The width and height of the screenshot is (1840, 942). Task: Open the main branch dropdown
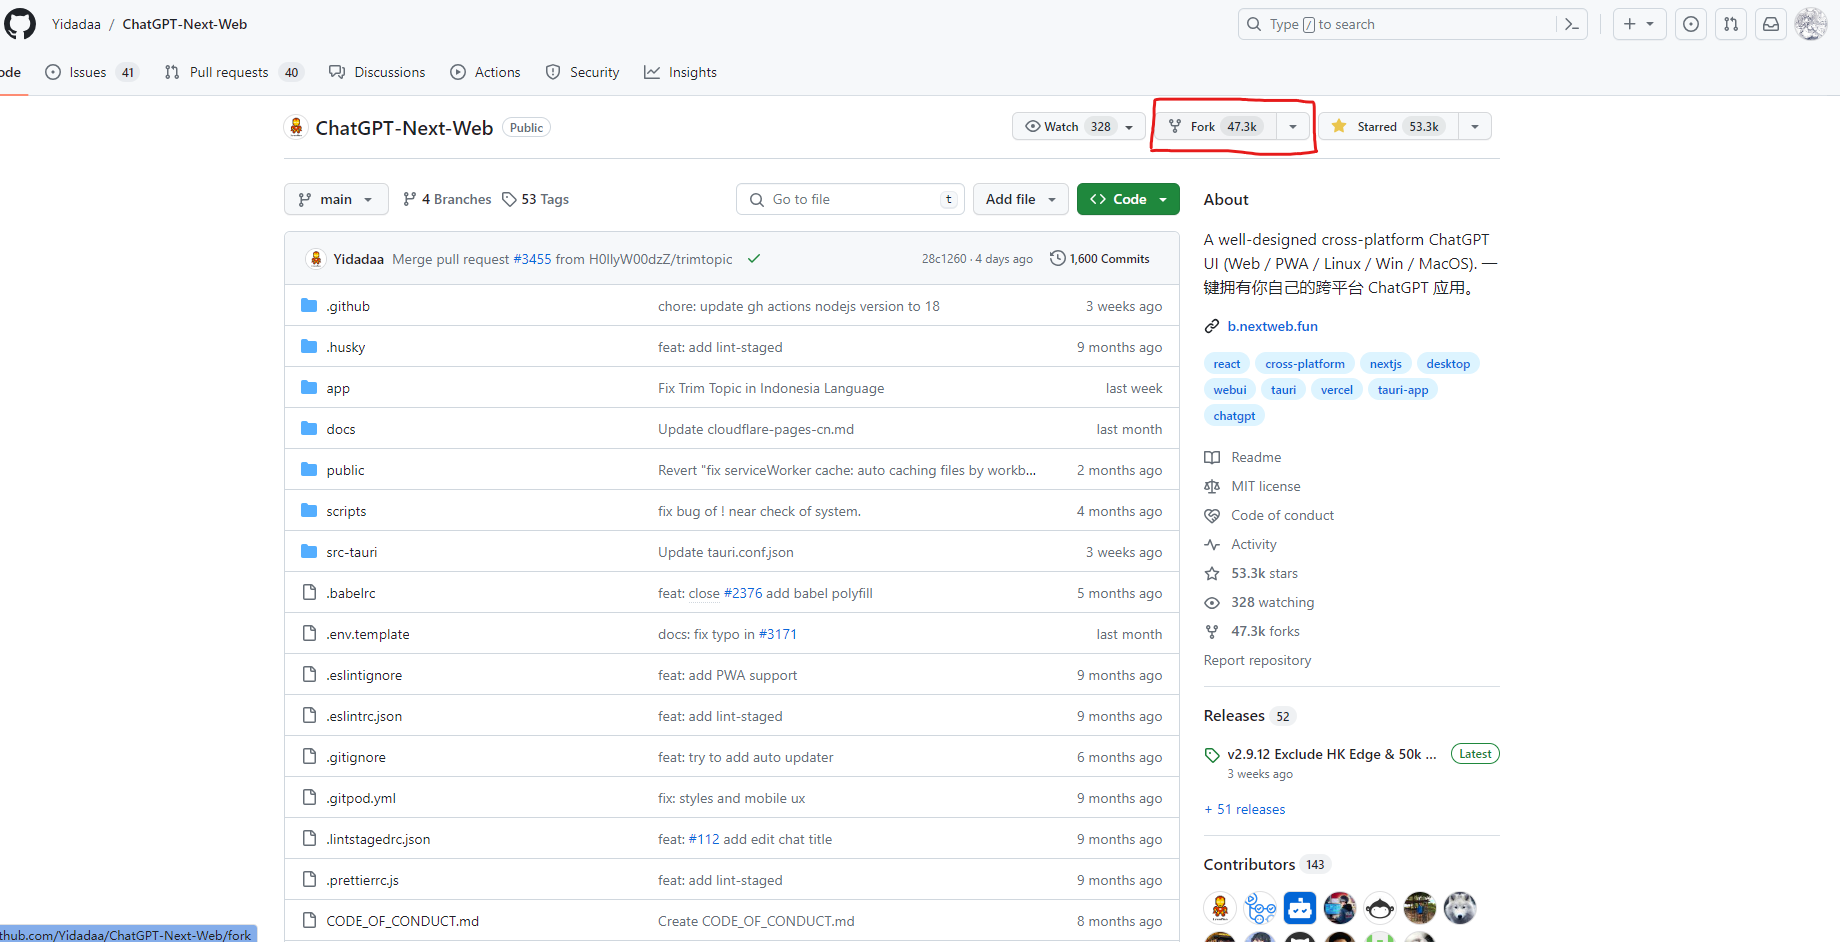336,199
